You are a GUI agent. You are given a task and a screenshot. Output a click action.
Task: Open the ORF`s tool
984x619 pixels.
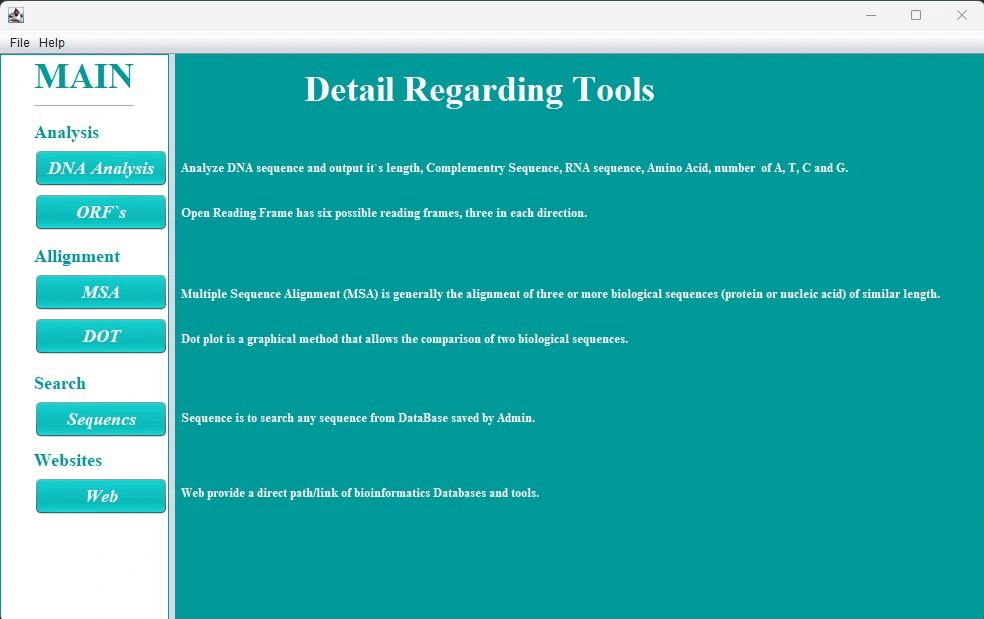pyautogui.click(x=101, y=212)
